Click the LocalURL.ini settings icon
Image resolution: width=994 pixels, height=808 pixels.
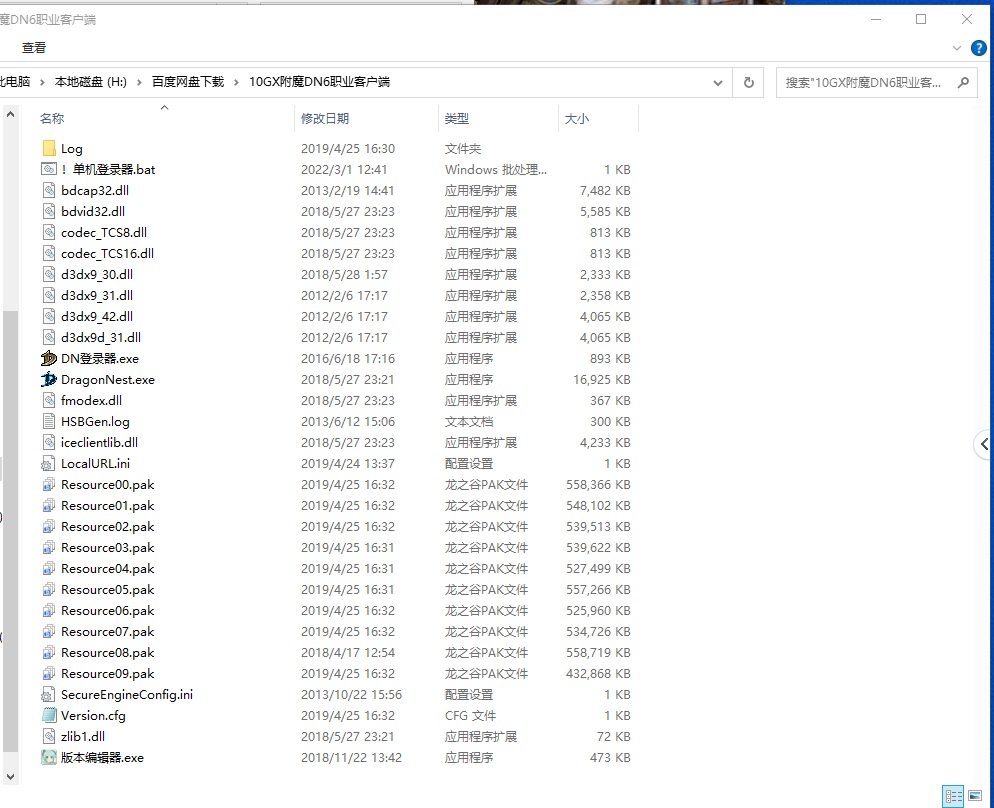48,463
